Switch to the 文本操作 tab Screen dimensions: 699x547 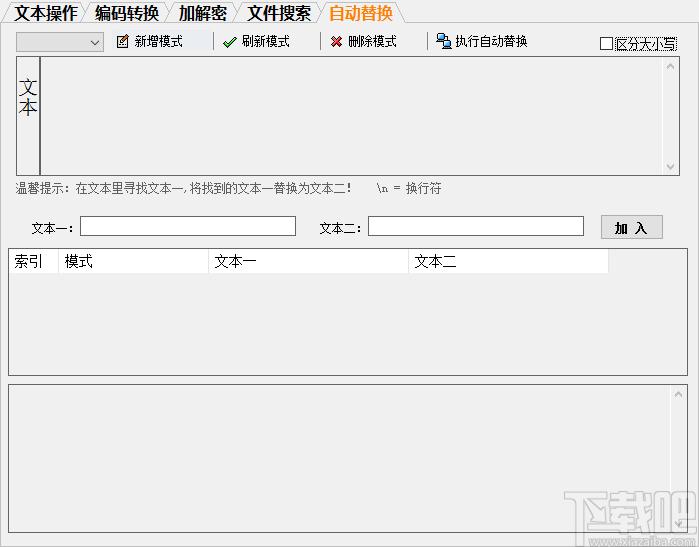coord(46,13)
